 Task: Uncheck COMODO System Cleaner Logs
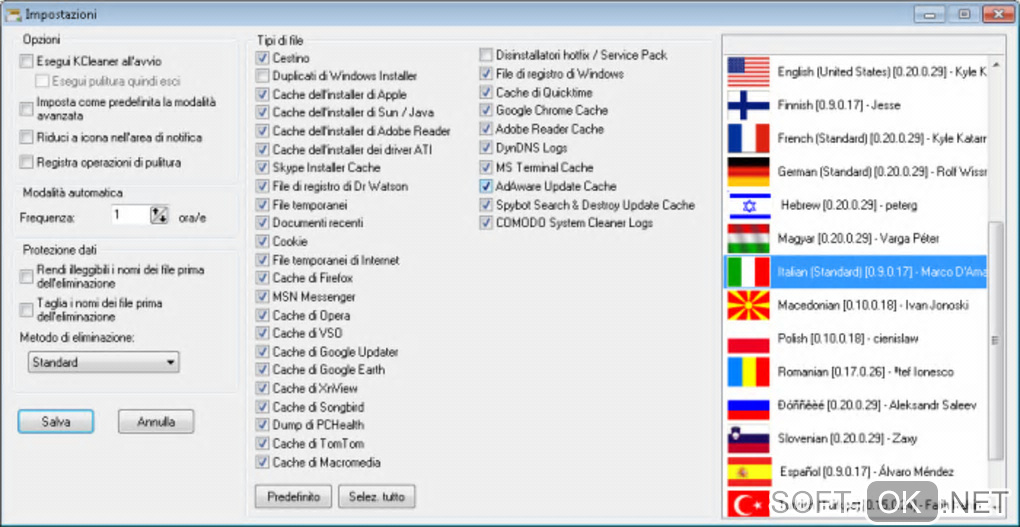point(486,223)
